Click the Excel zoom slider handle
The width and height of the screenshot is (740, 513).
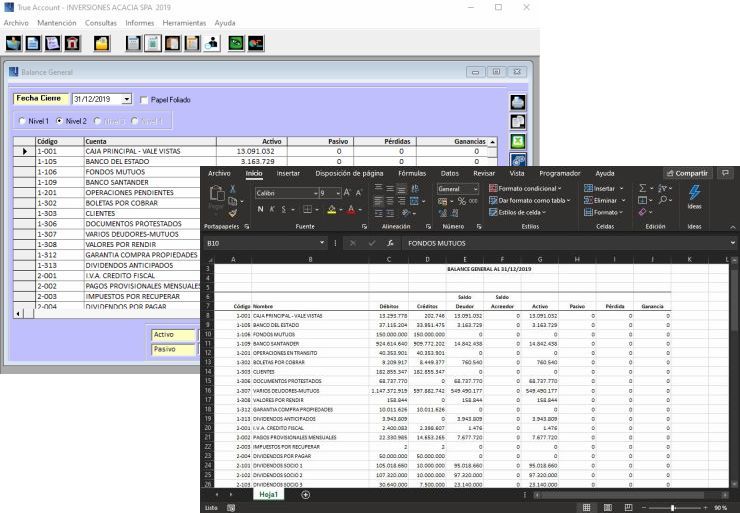point(673,508)
